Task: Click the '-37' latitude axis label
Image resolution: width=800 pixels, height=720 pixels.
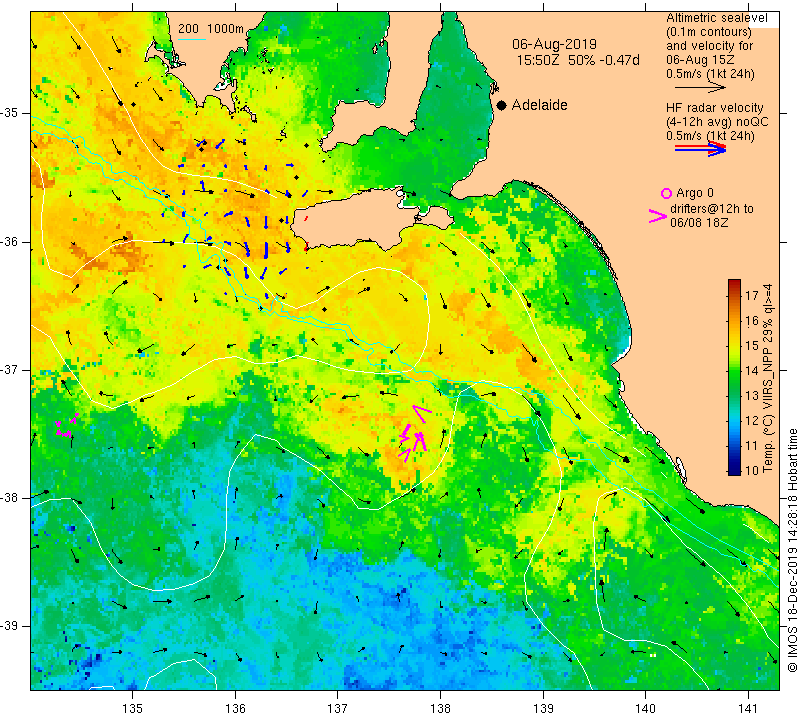Action: coord(9,369)
